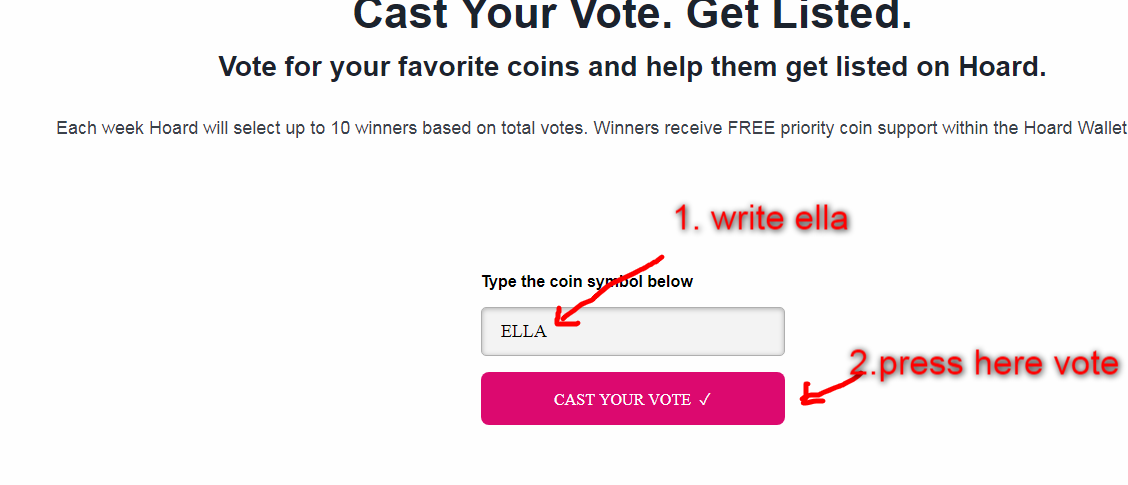Click the typed 'ELLA' text in the field
1128x485 pixels.
[523, 331]
